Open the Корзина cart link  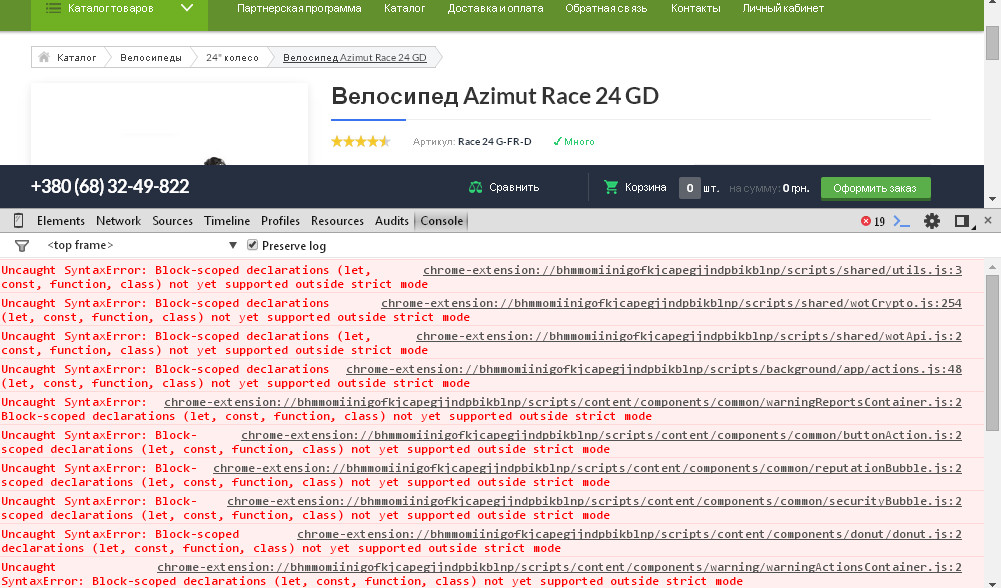(x=645, y=187)
